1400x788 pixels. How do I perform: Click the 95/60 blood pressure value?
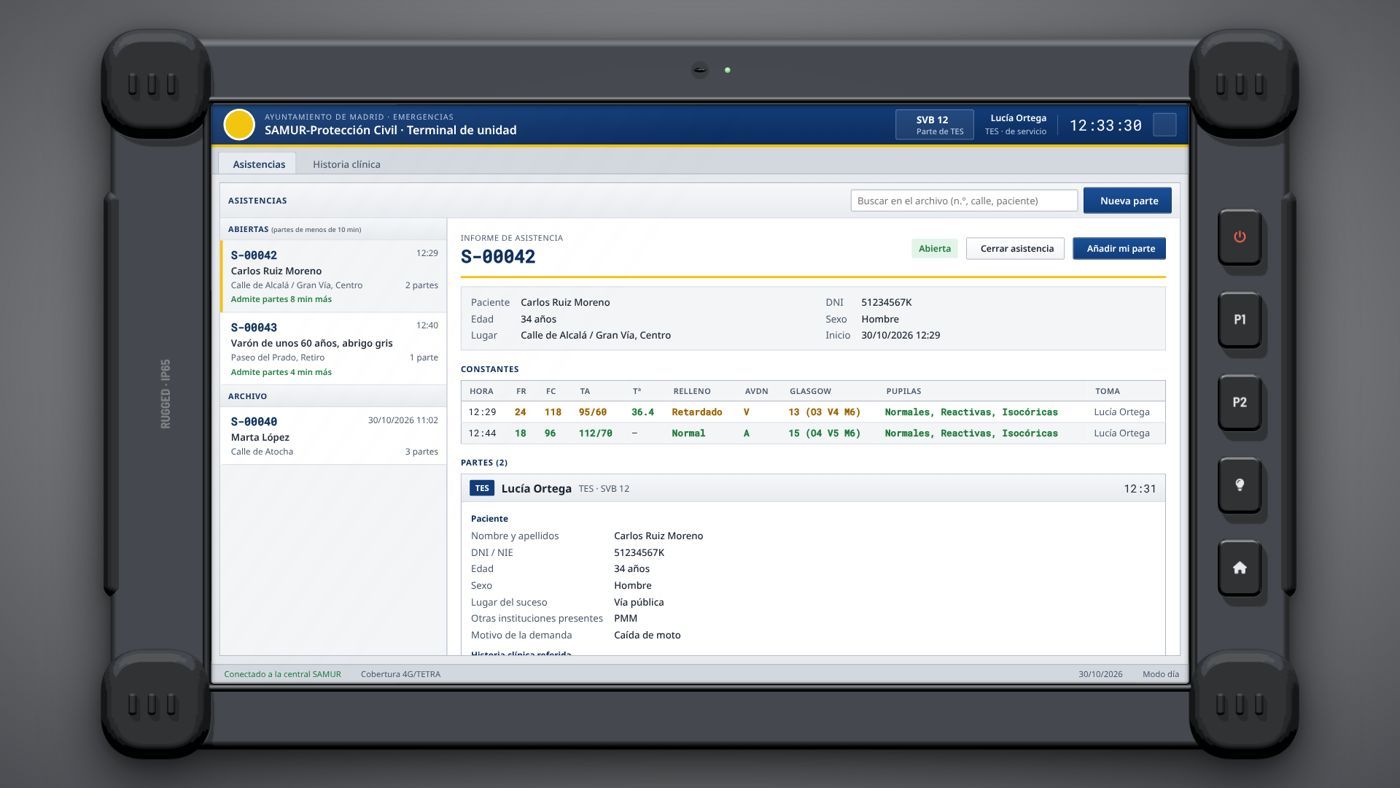point(593,412)
